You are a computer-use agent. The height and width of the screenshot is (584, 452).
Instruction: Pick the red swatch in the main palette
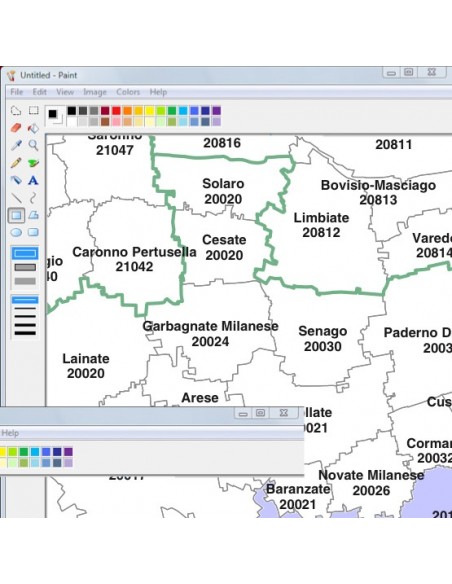(x=116, y=111)
